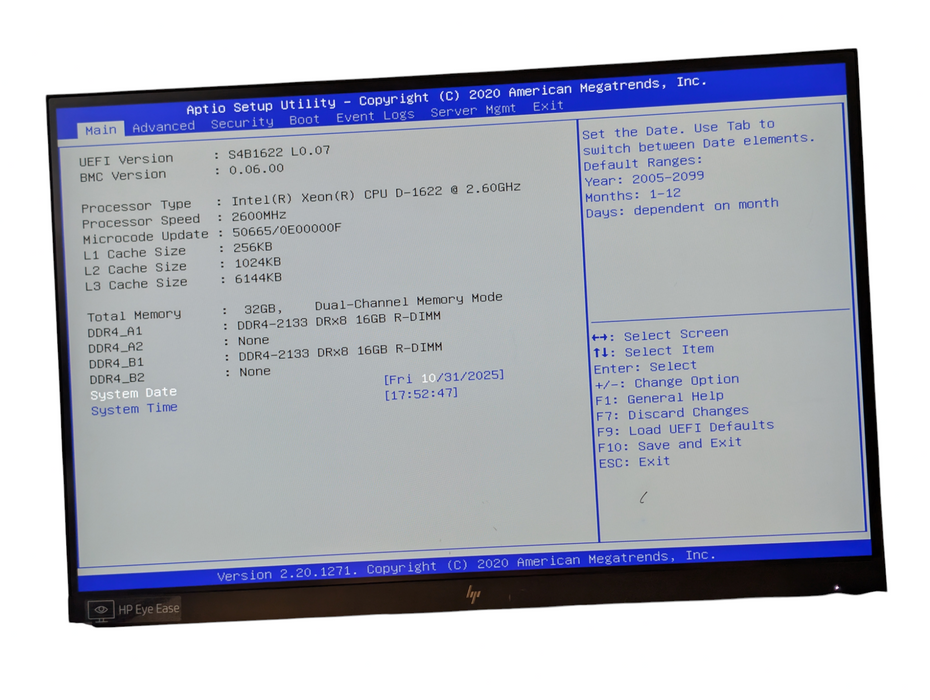Click the L2 Cache Size label

135,269
